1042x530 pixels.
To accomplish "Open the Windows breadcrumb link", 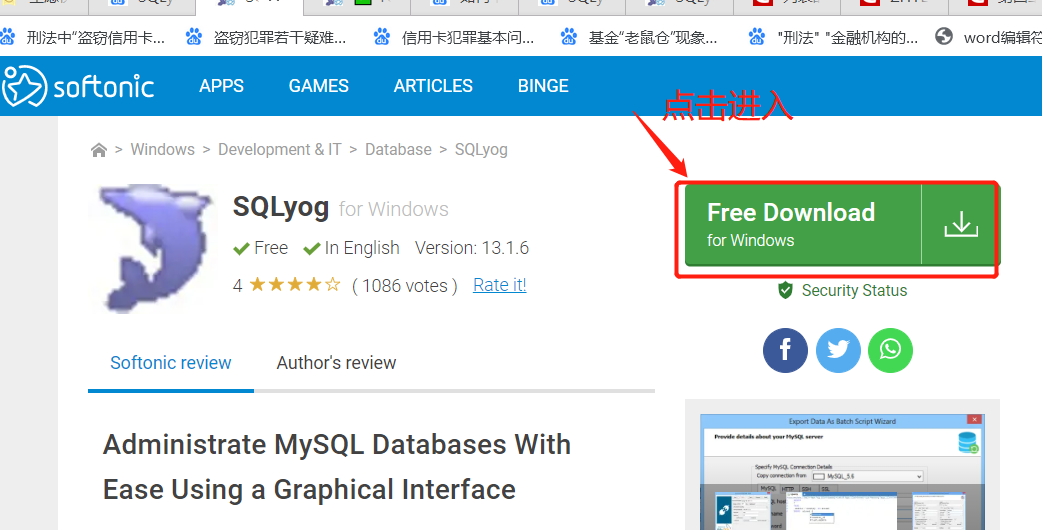I will [163, 149].
